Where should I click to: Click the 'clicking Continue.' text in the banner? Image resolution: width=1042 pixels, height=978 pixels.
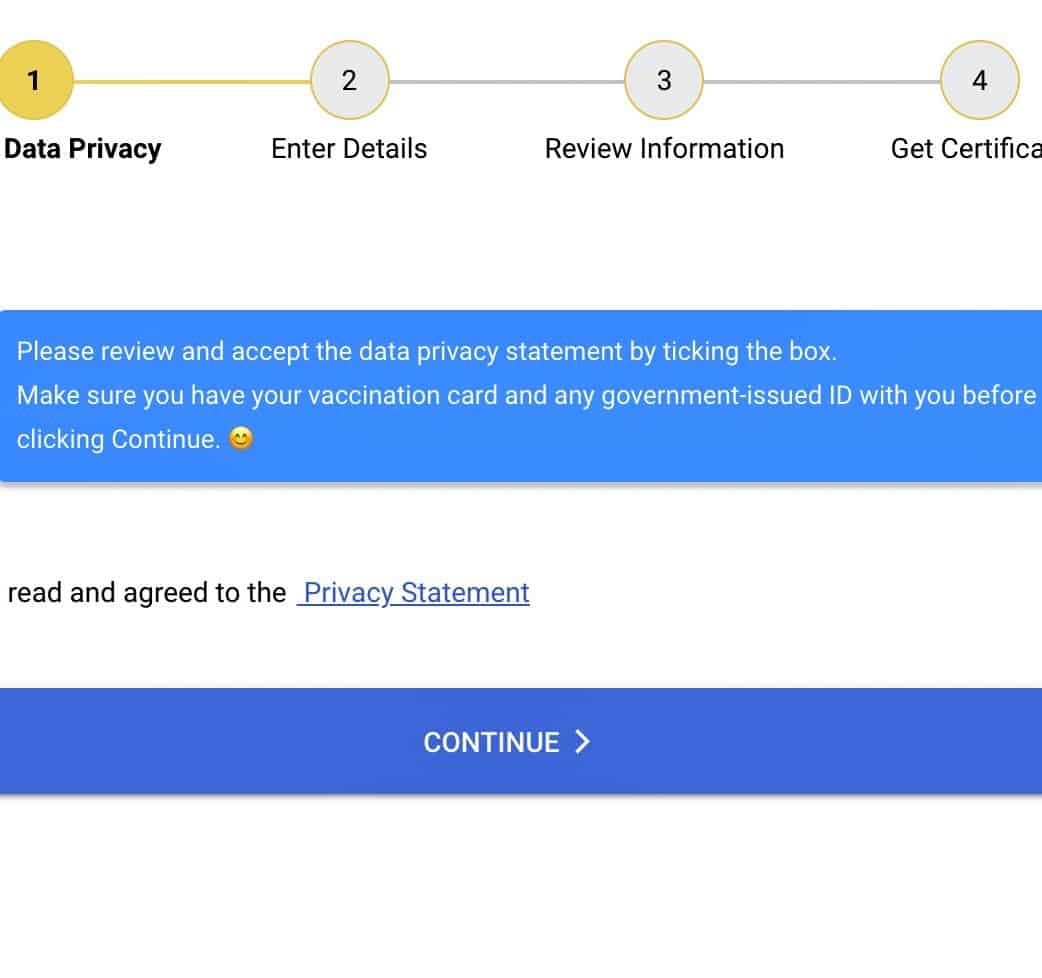(x=118, y=439)
